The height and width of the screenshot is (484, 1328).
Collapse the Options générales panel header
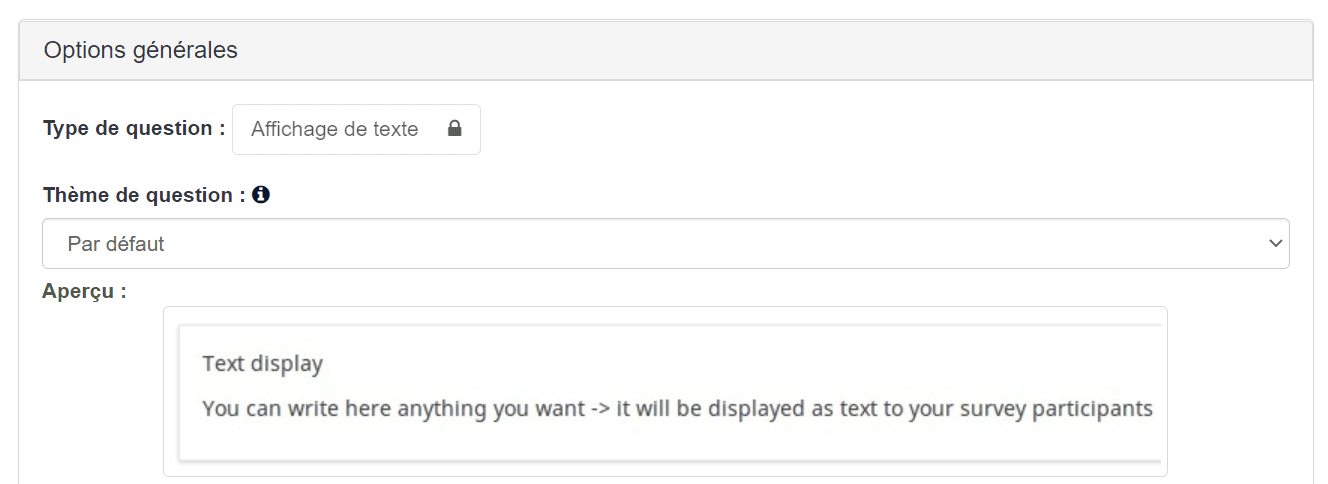(x=666, y=50)
